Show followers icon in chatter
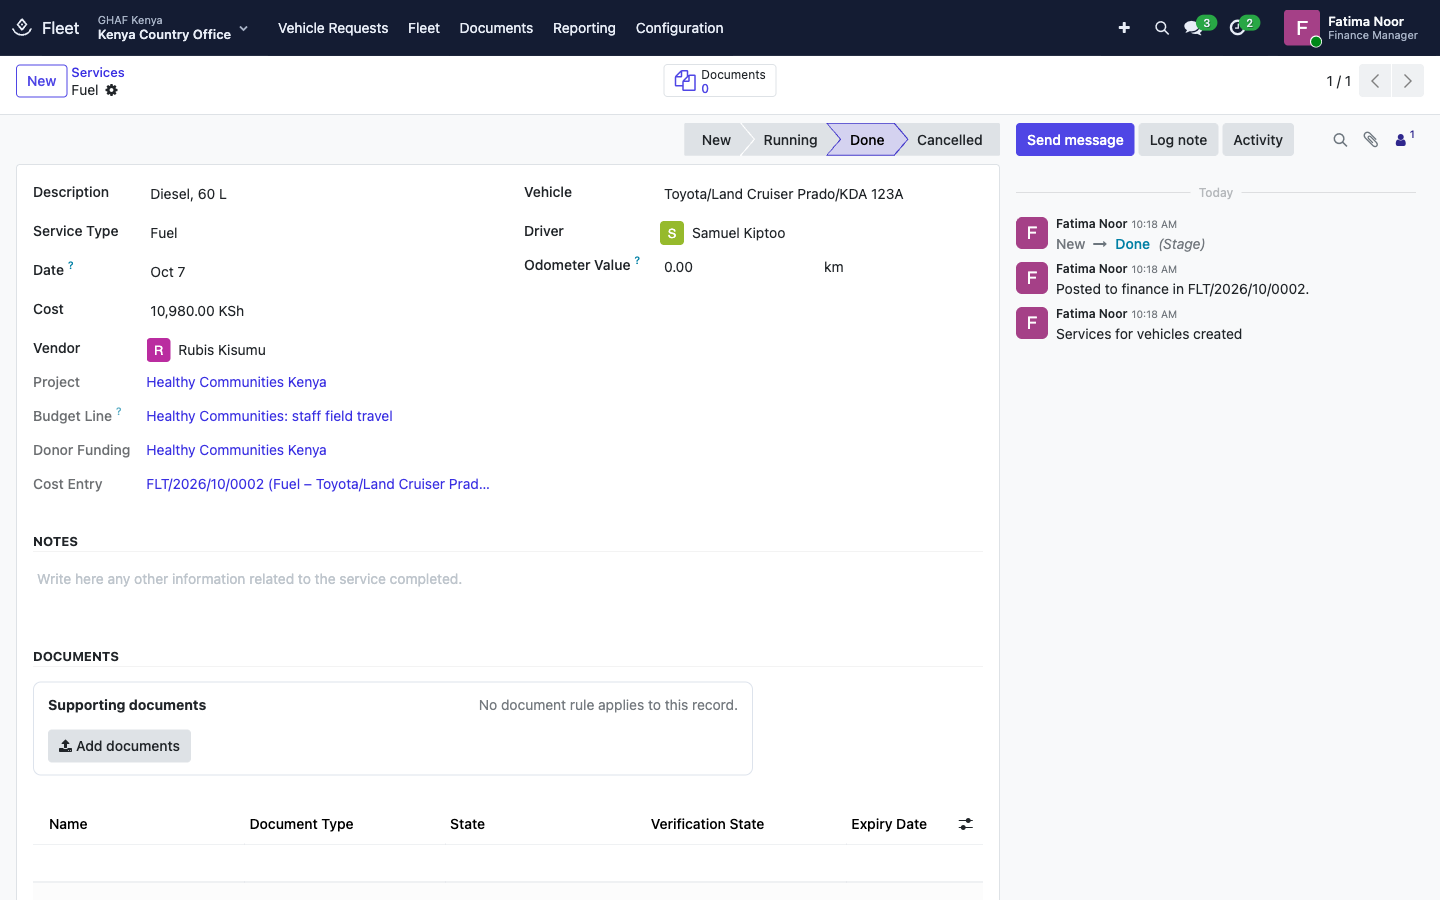The width and height of the screenshot is (1440, 900). coord(1404,139)
